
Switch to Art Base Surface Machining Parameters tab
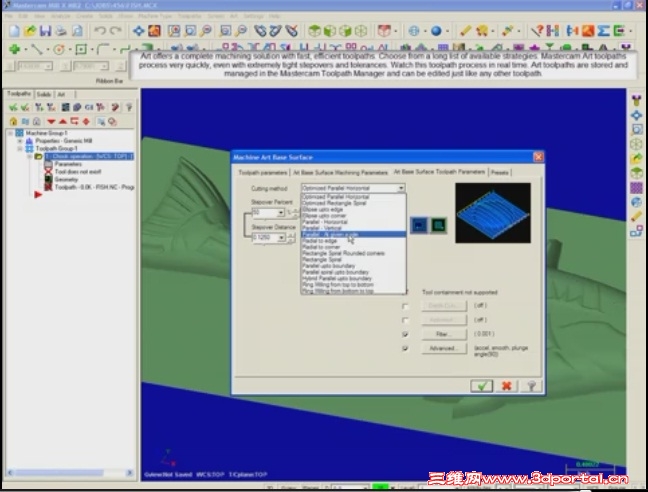pyautogui.click(x=340, y=173)
